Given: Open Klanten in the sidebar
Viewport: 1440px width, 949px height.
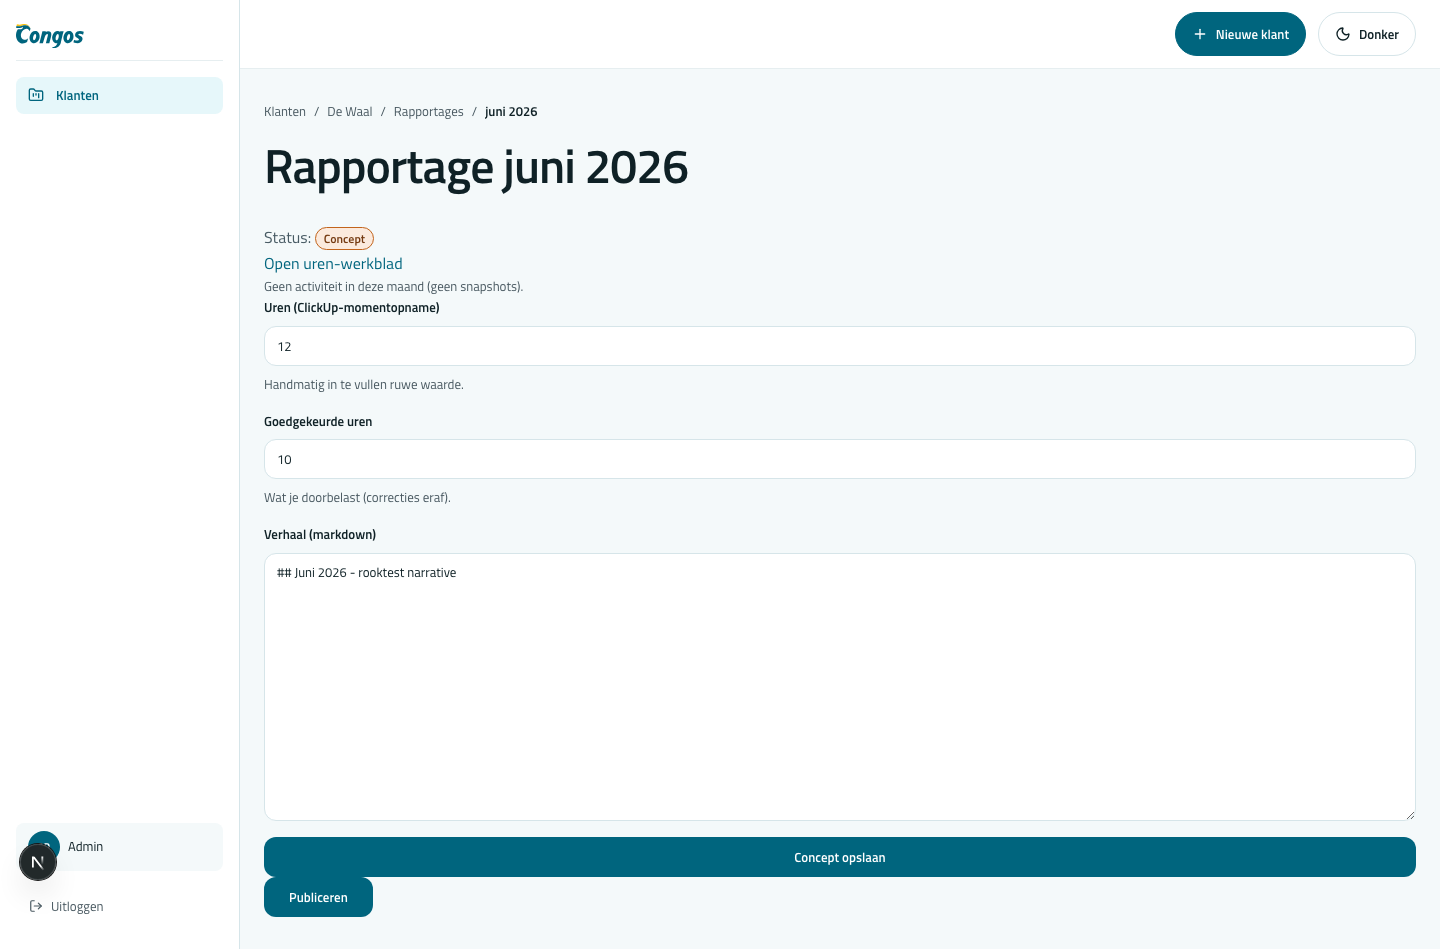Looking at the screenshot, I should tap(119, 95).
